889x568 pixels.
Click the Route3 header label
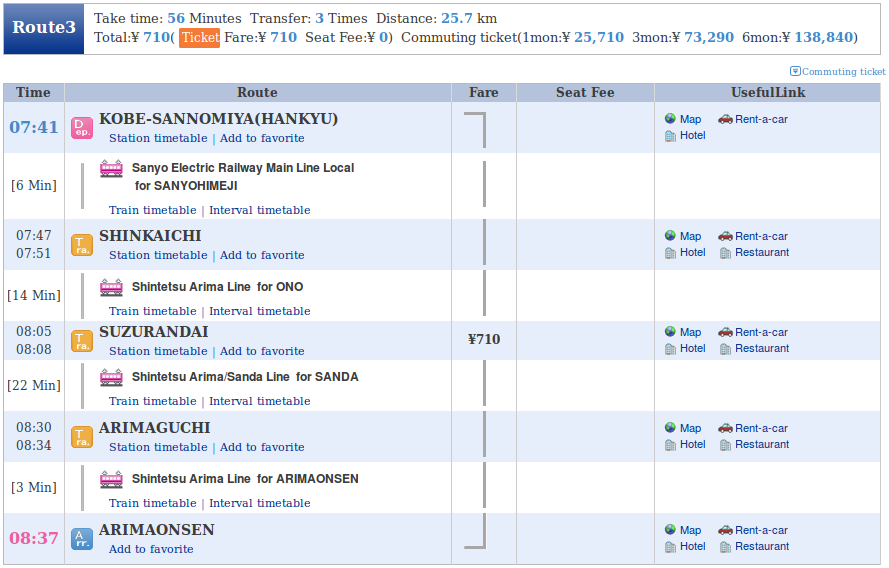[44, 28]
